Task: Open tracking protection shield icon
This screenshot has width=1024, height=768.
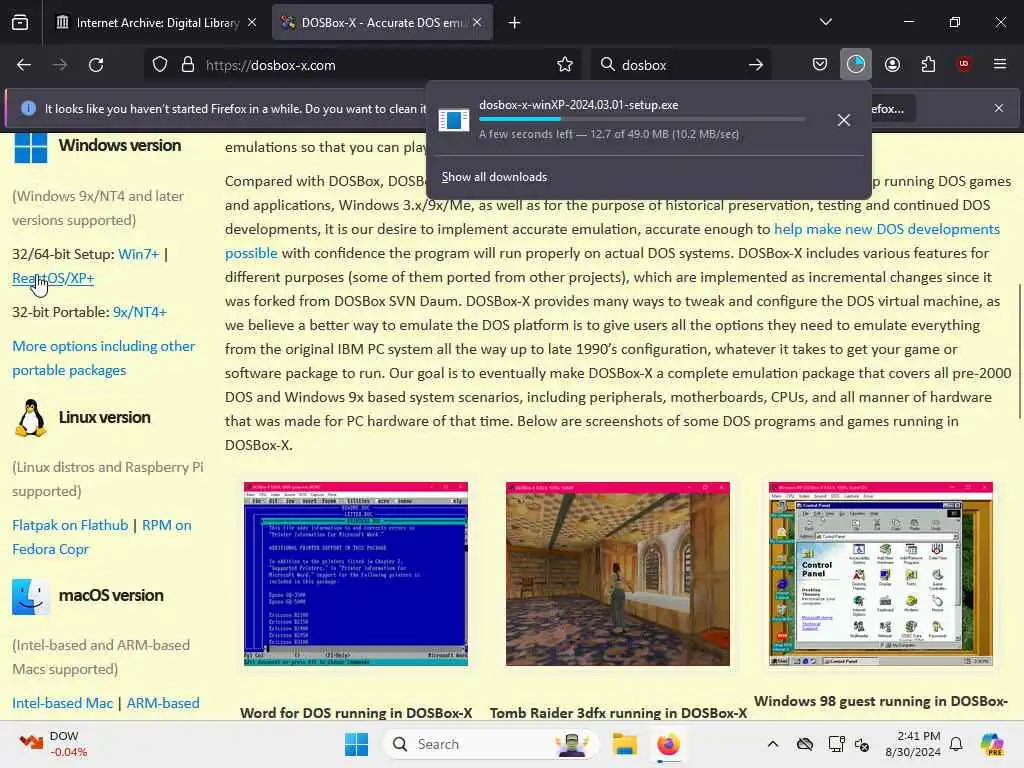Action: tap(160, 65)
